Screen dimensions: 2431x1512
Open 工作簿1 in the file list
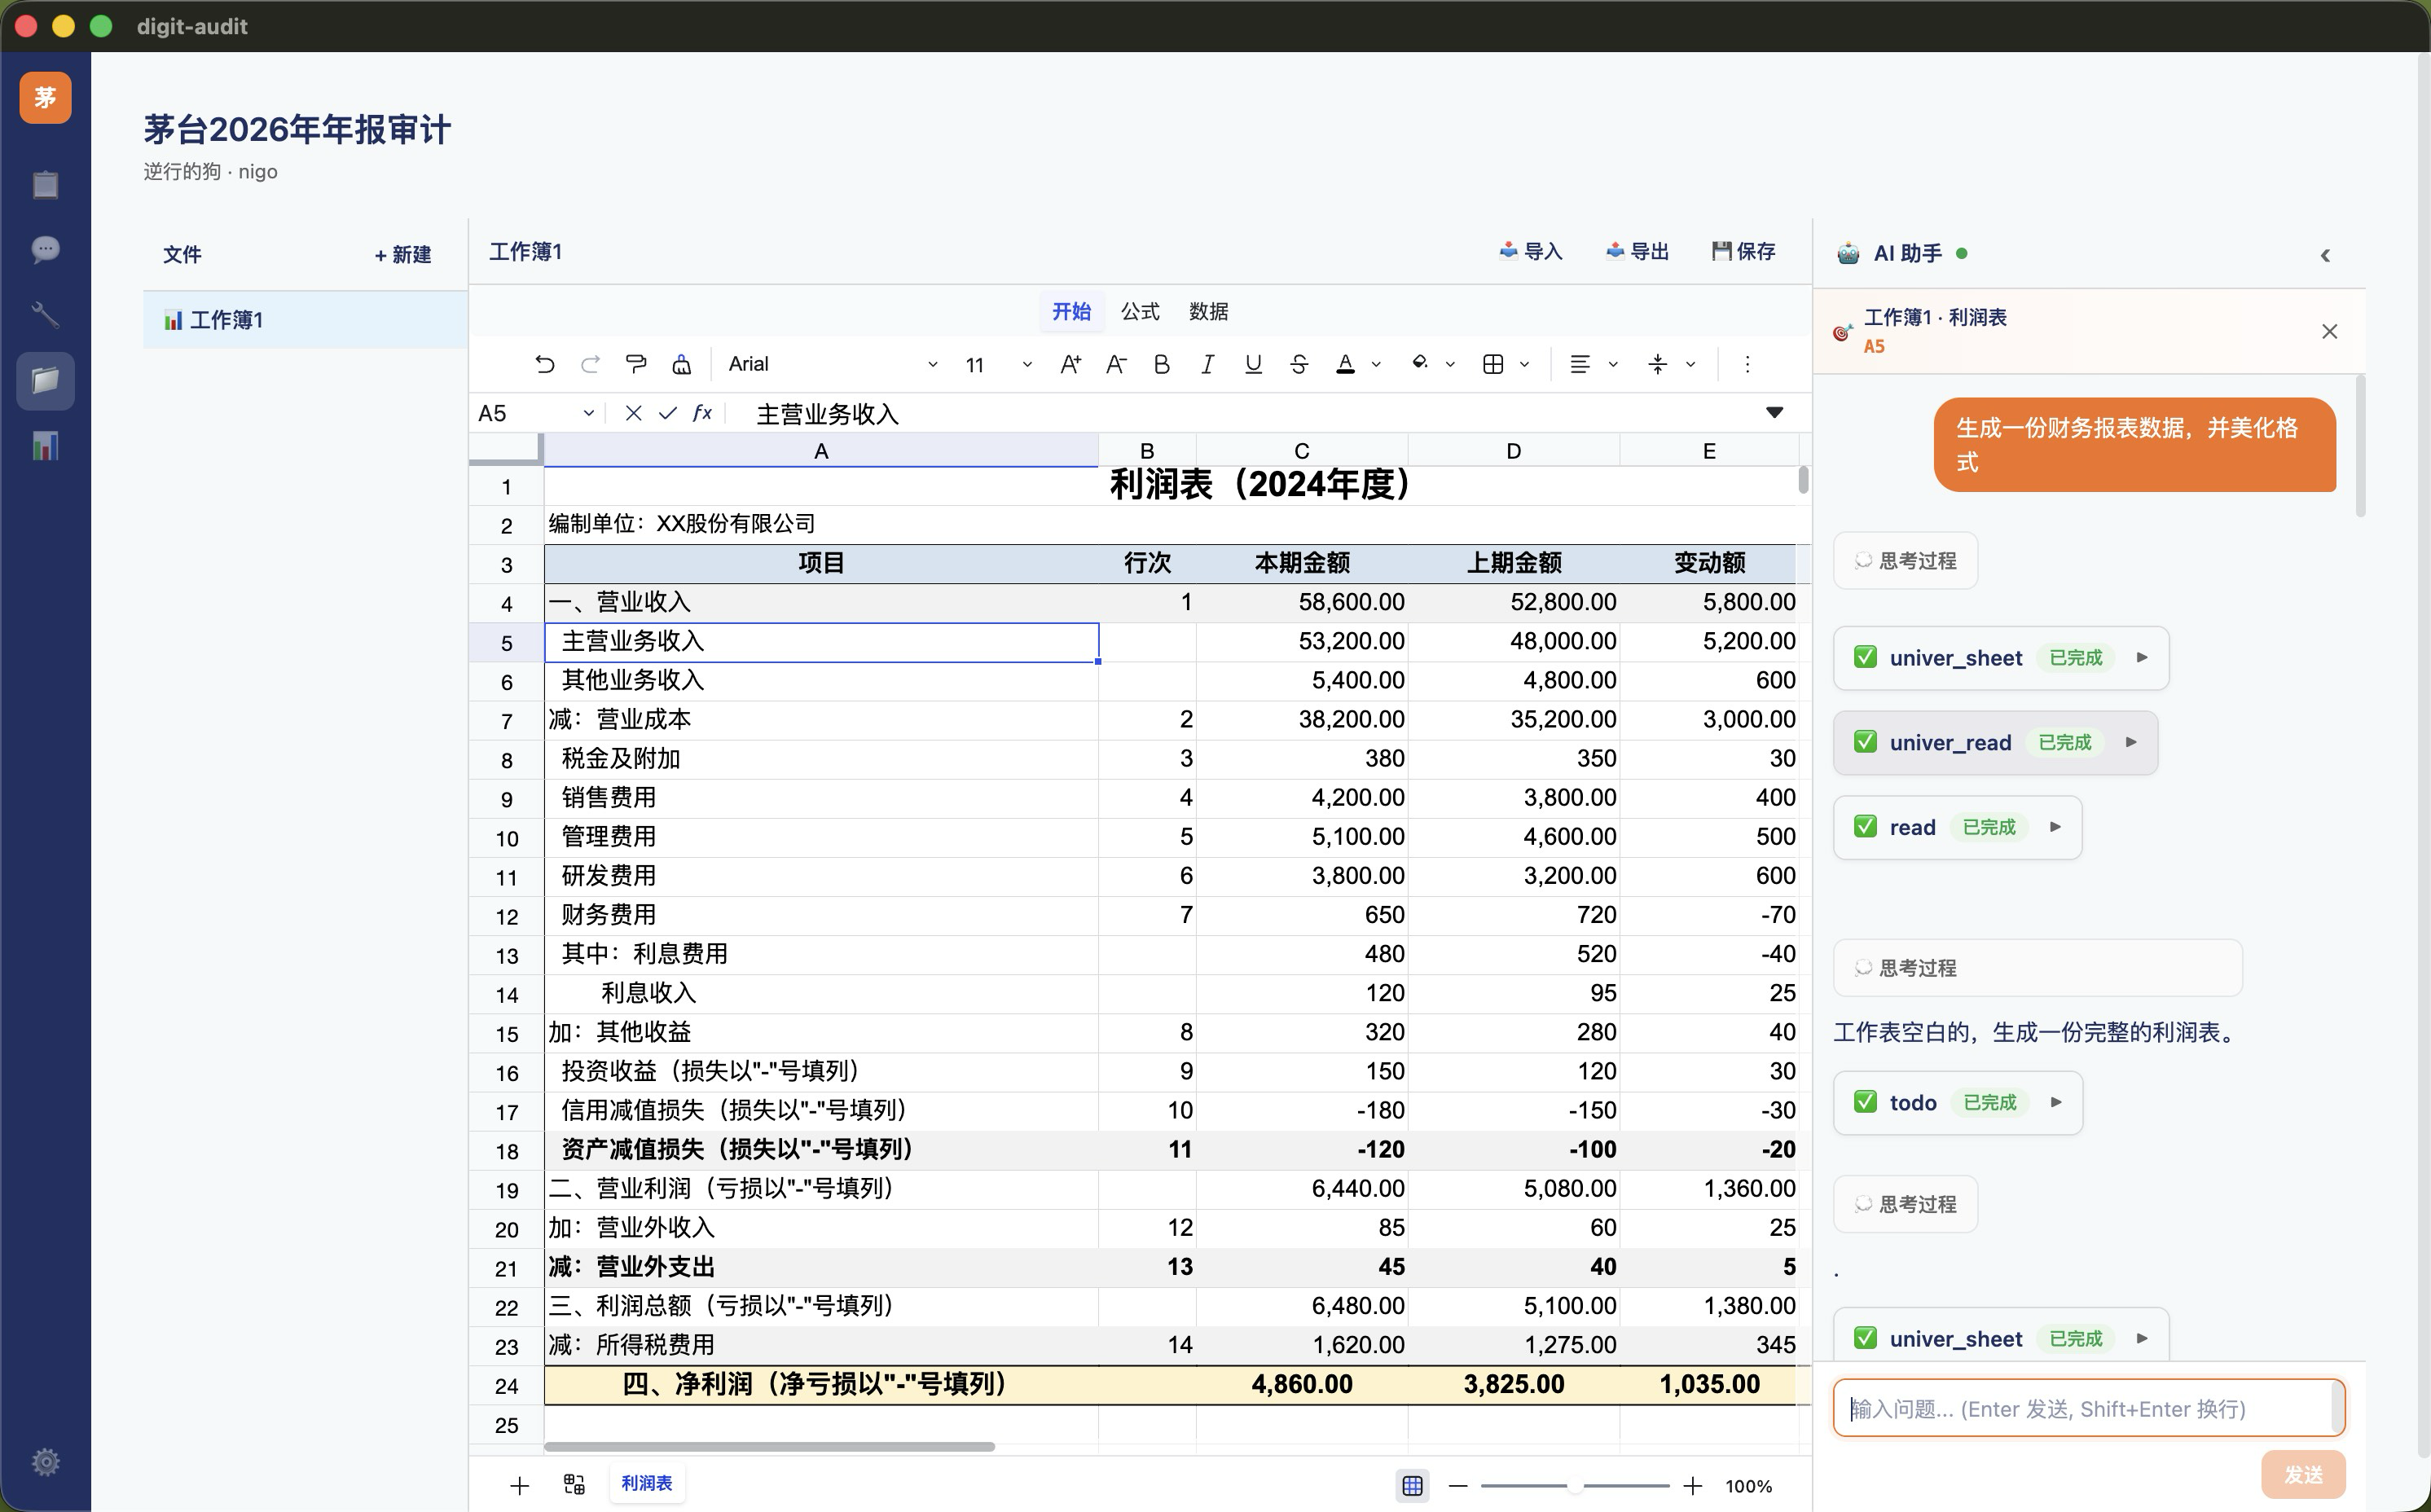(x=305, y=320)
